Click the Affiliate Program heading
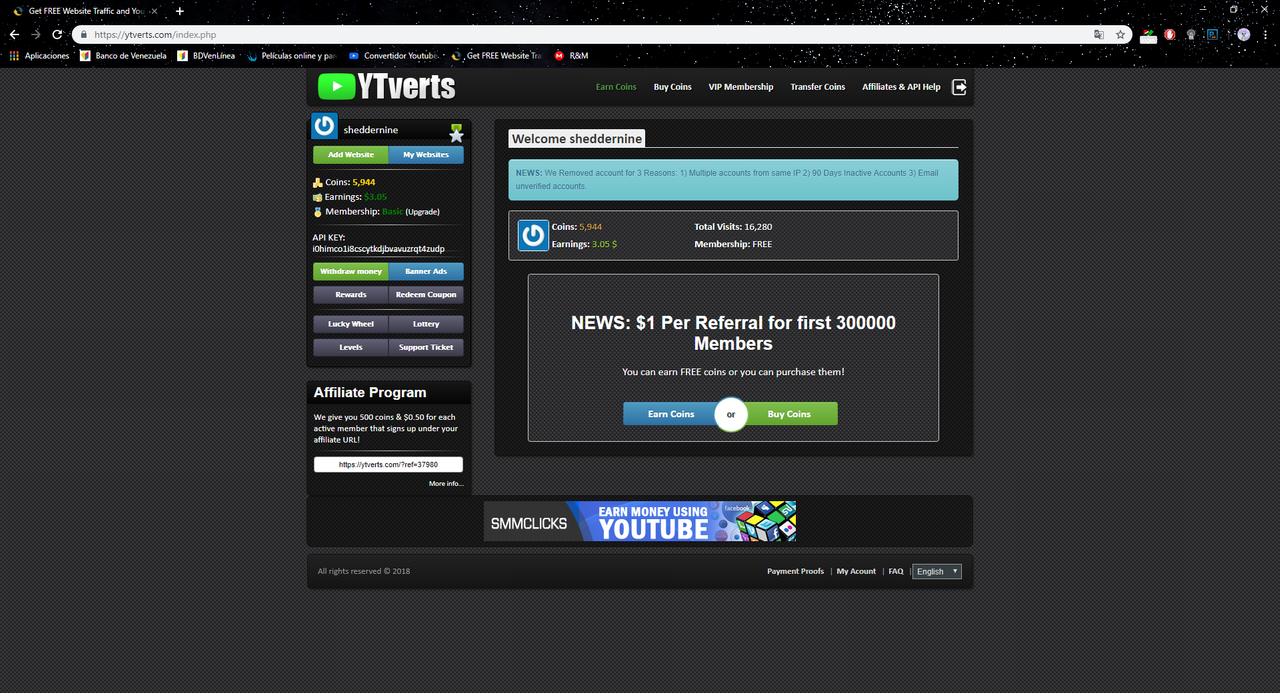This screenshot has height=693, width=1280. point(370,393)
